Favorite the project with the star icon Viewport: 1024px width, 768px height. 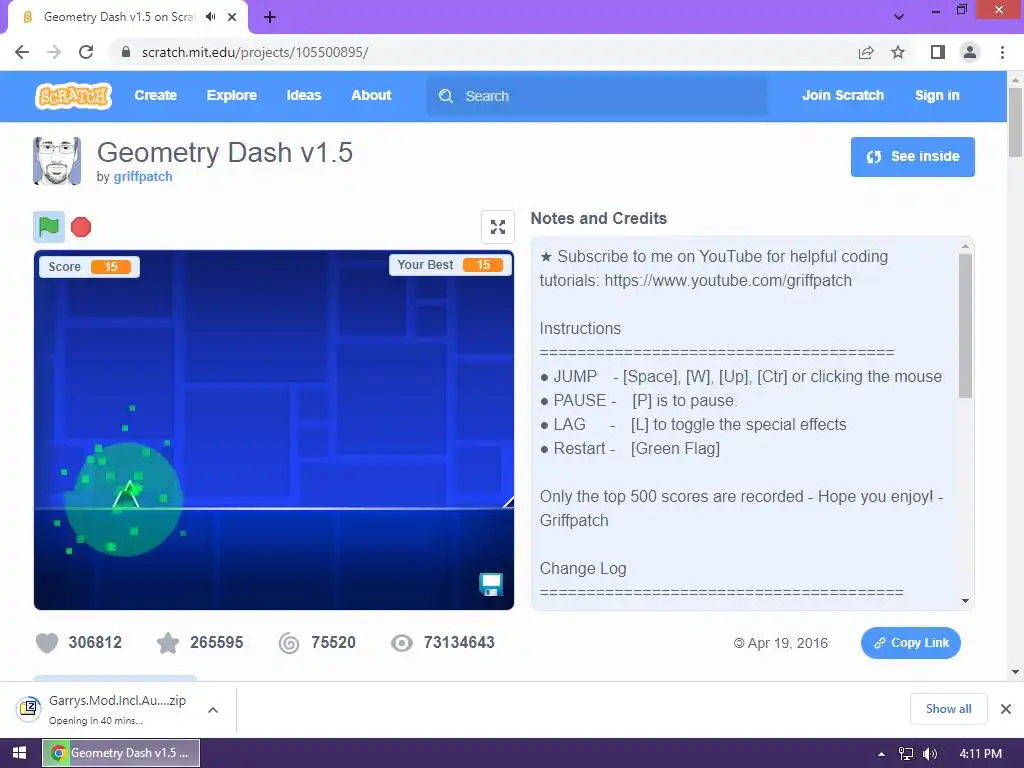click(168, 643)
